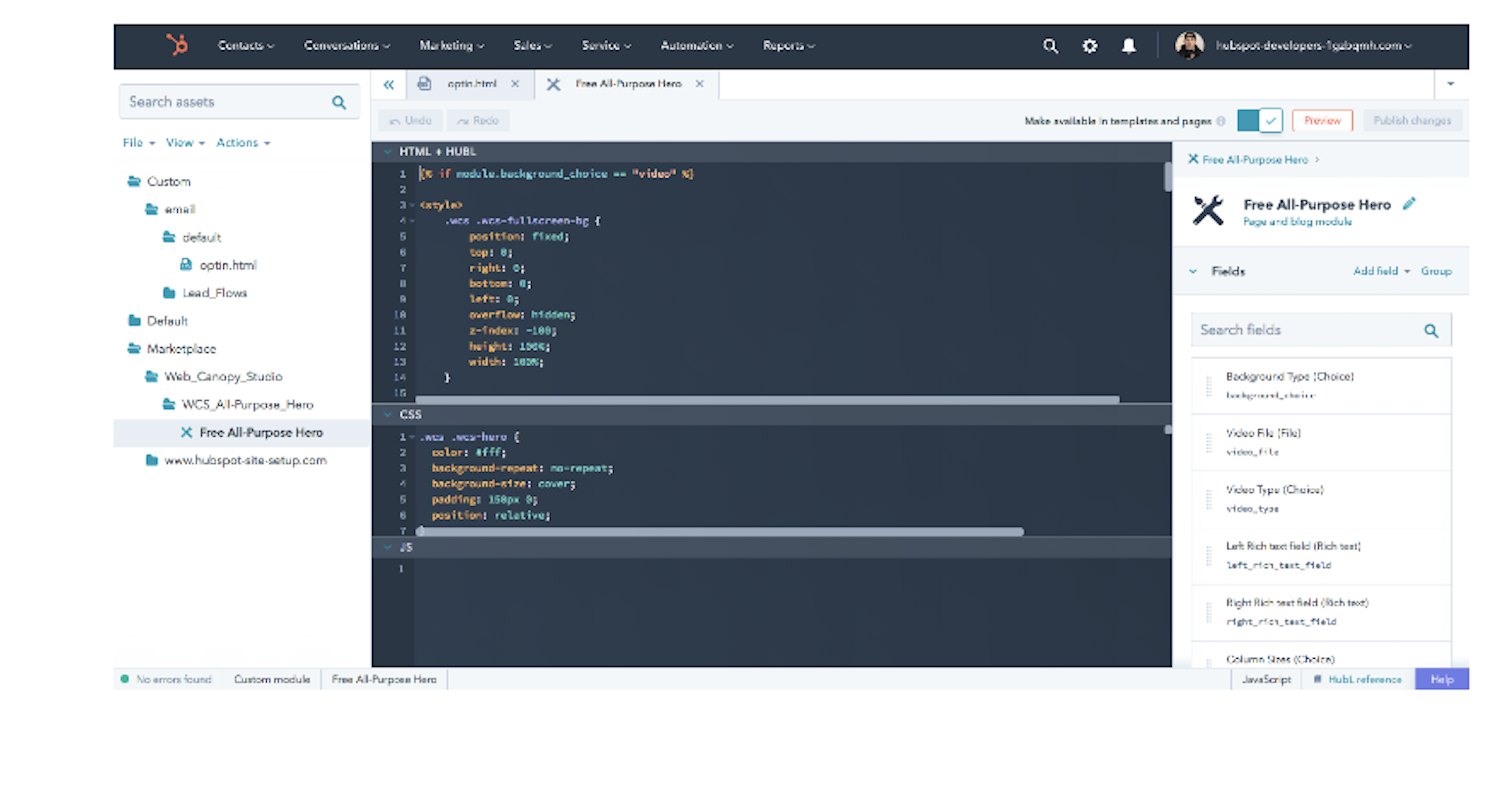Click the search icon in Search fields box

click(x=1431, y=330)
